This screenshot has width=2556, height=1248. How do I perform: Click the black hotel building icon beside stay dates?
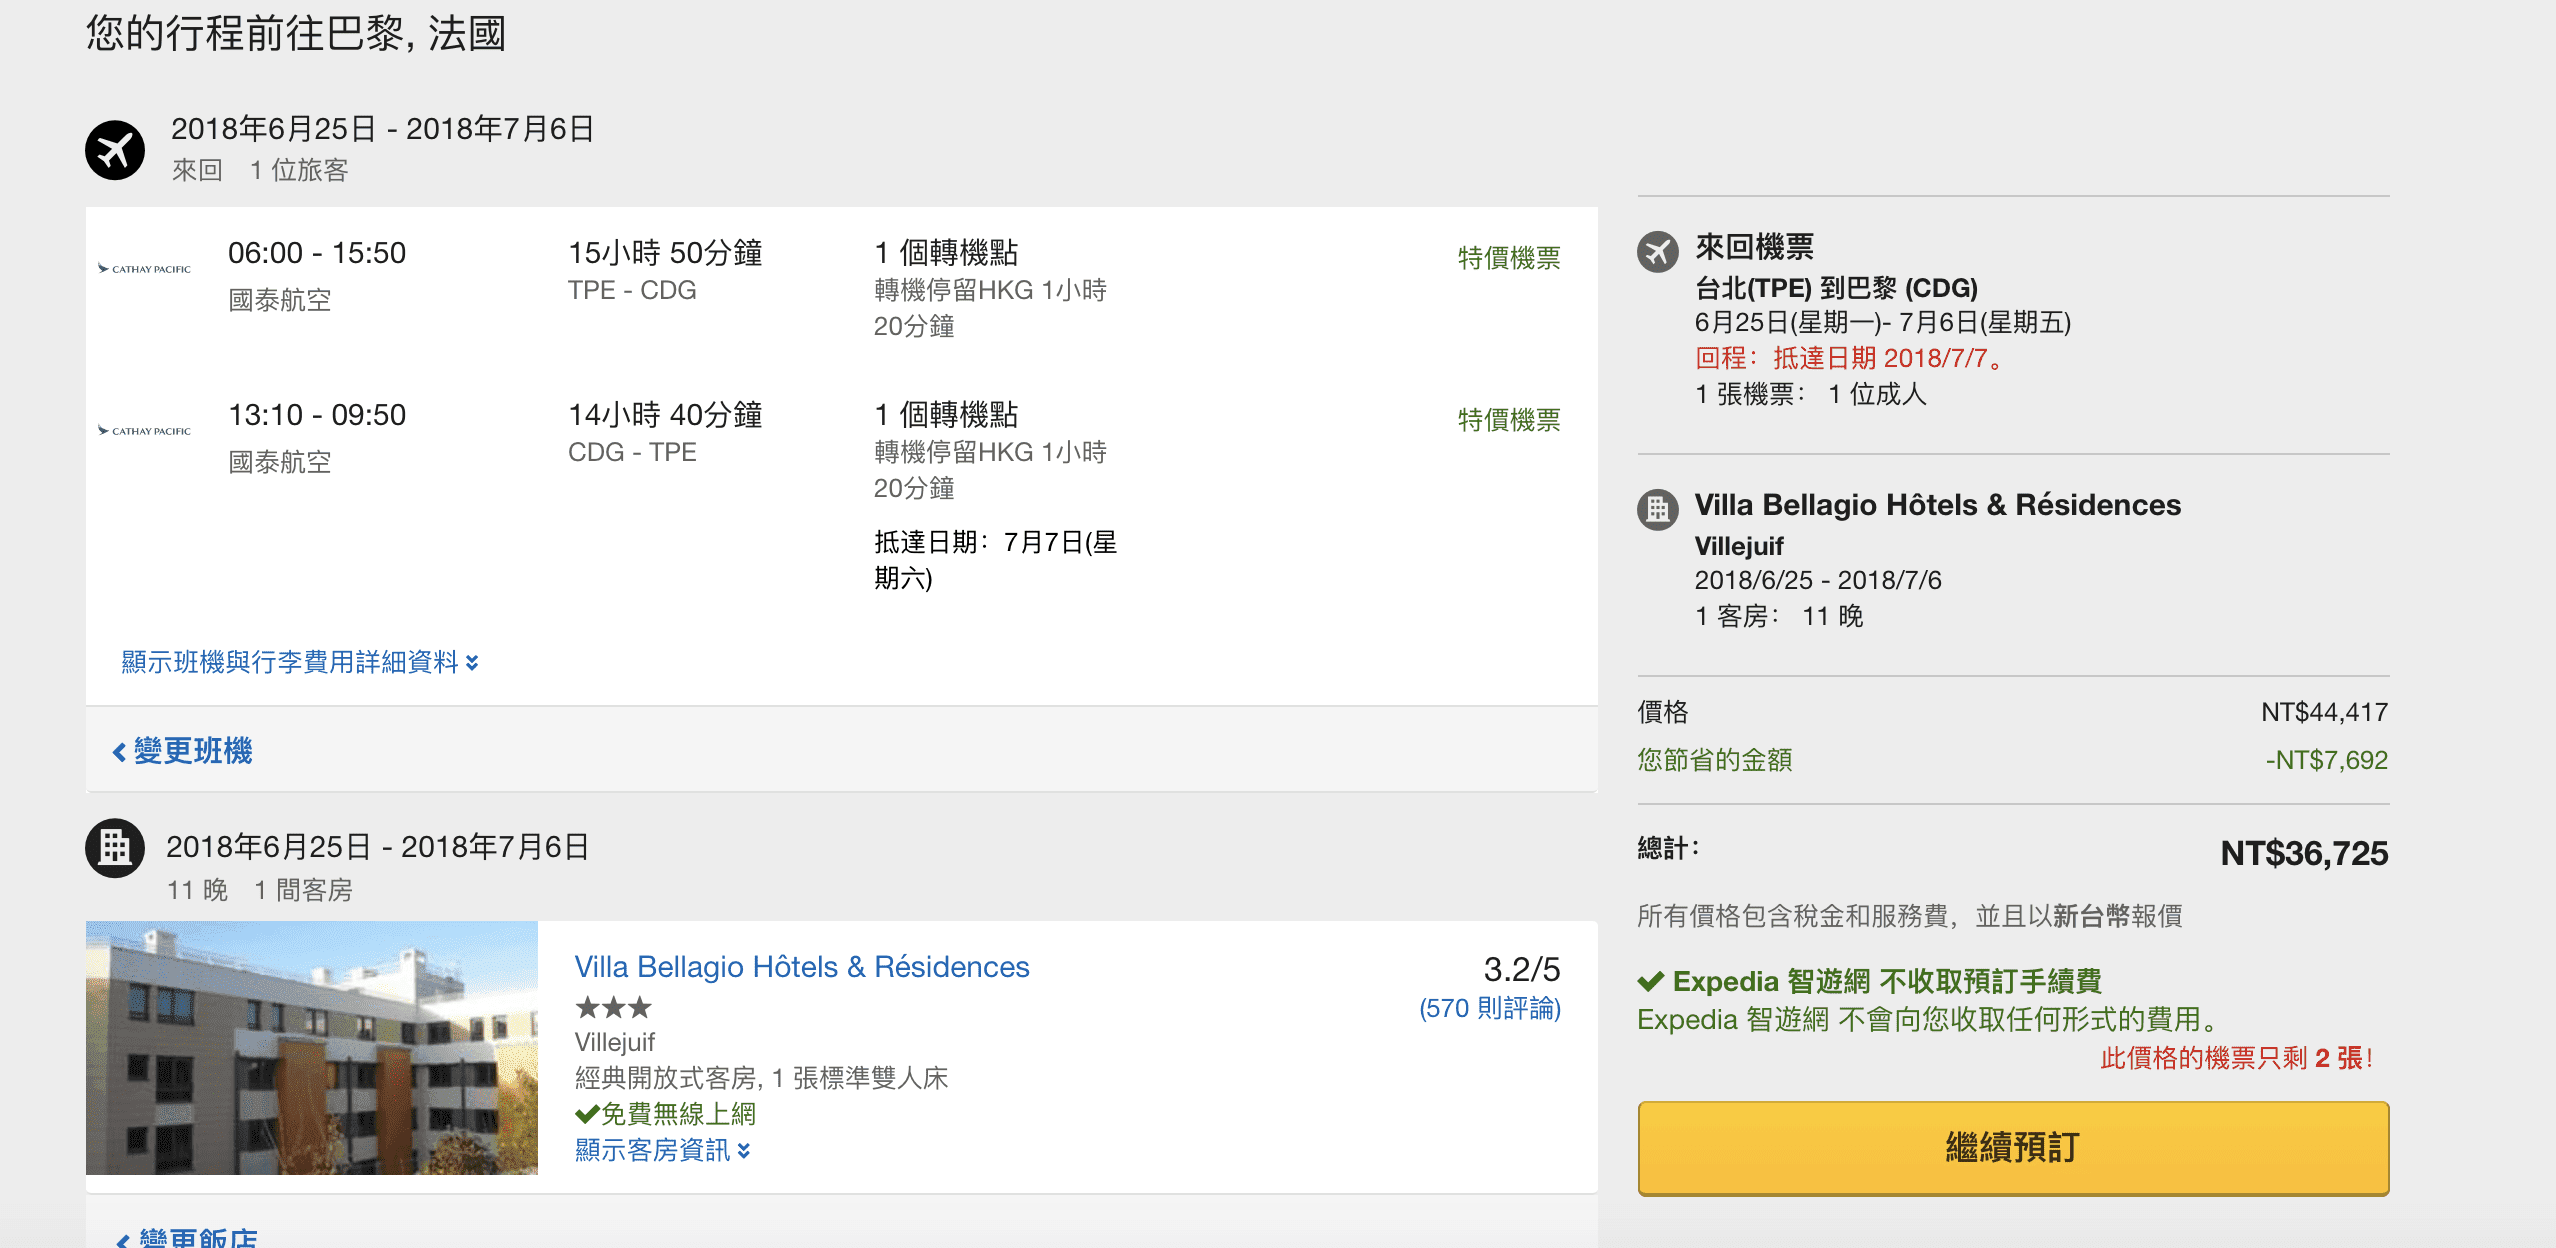(x=115, y=848)
